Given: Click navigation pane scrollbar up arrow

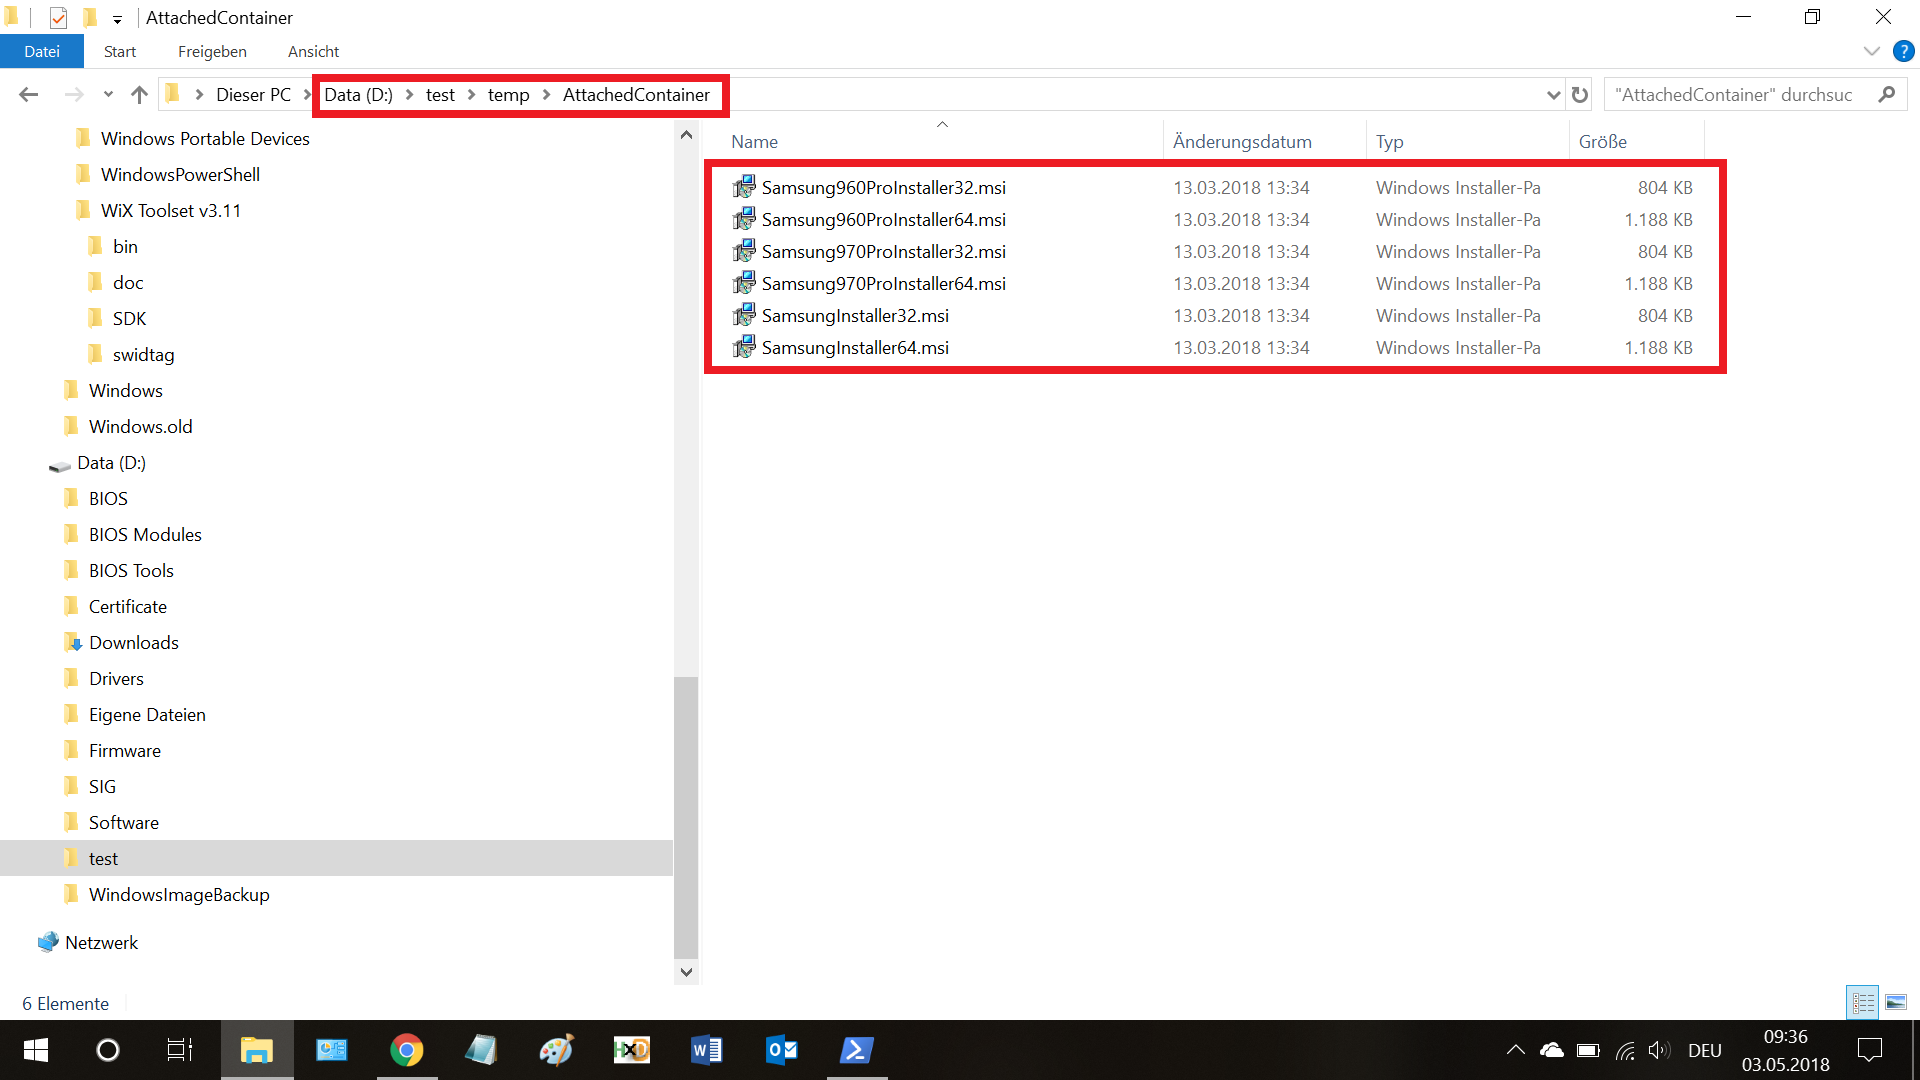Looking at the screenshot, I should tap(686, 134).
